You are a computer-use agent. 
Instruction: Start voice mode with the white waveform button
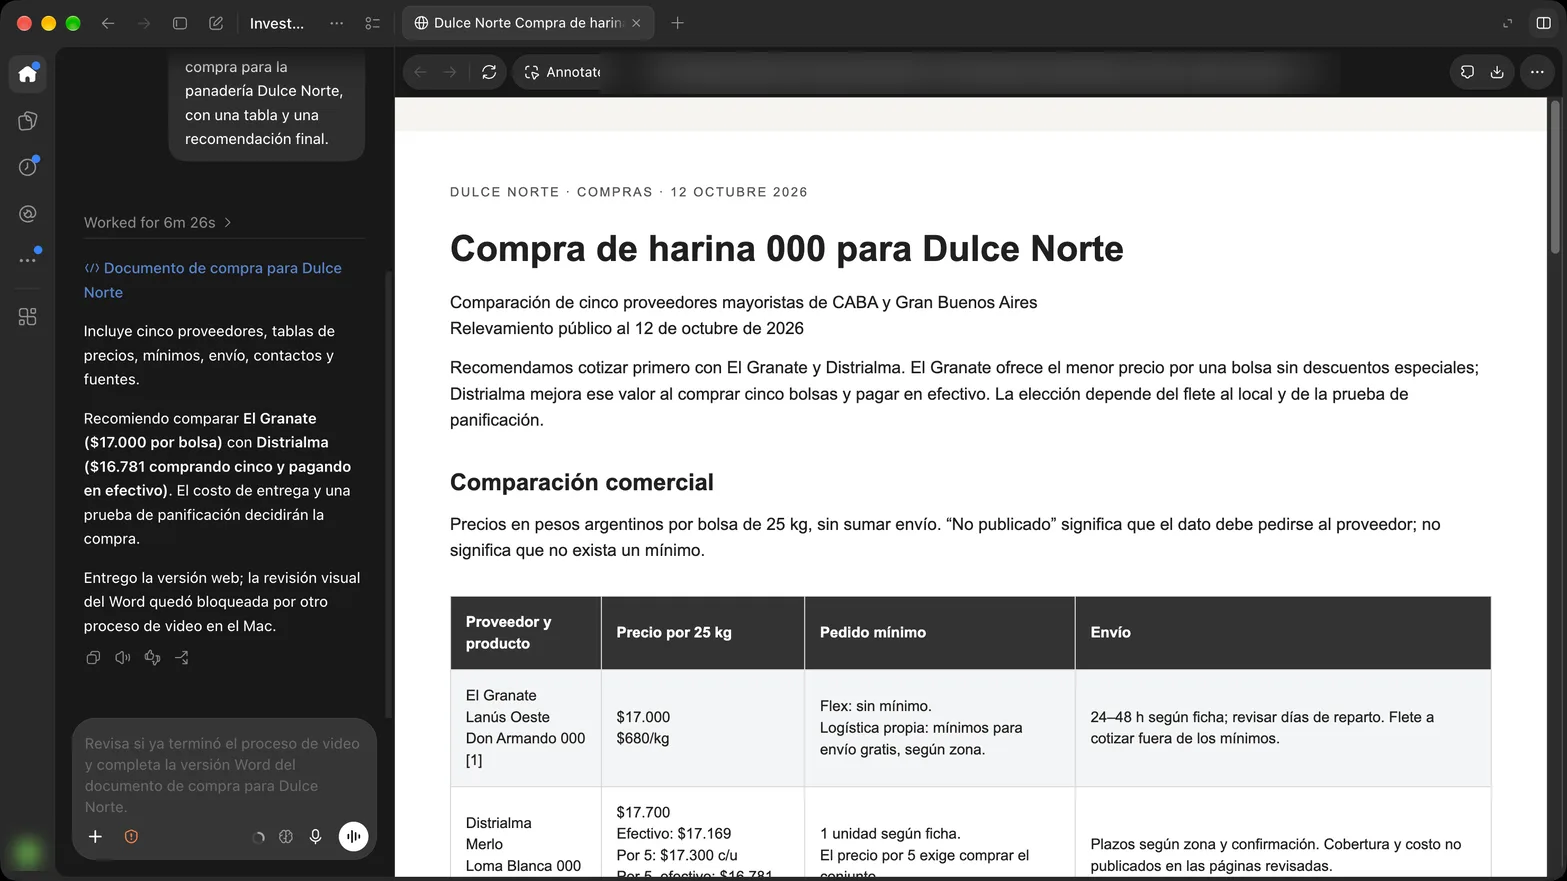click(353, 837)
